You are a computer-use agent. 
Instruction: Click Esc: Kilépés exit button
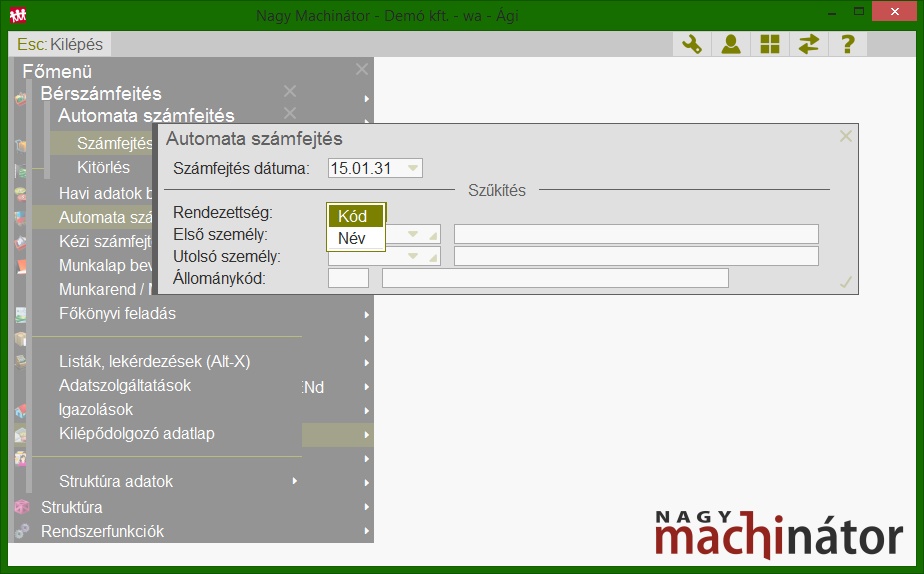(60, 44)
